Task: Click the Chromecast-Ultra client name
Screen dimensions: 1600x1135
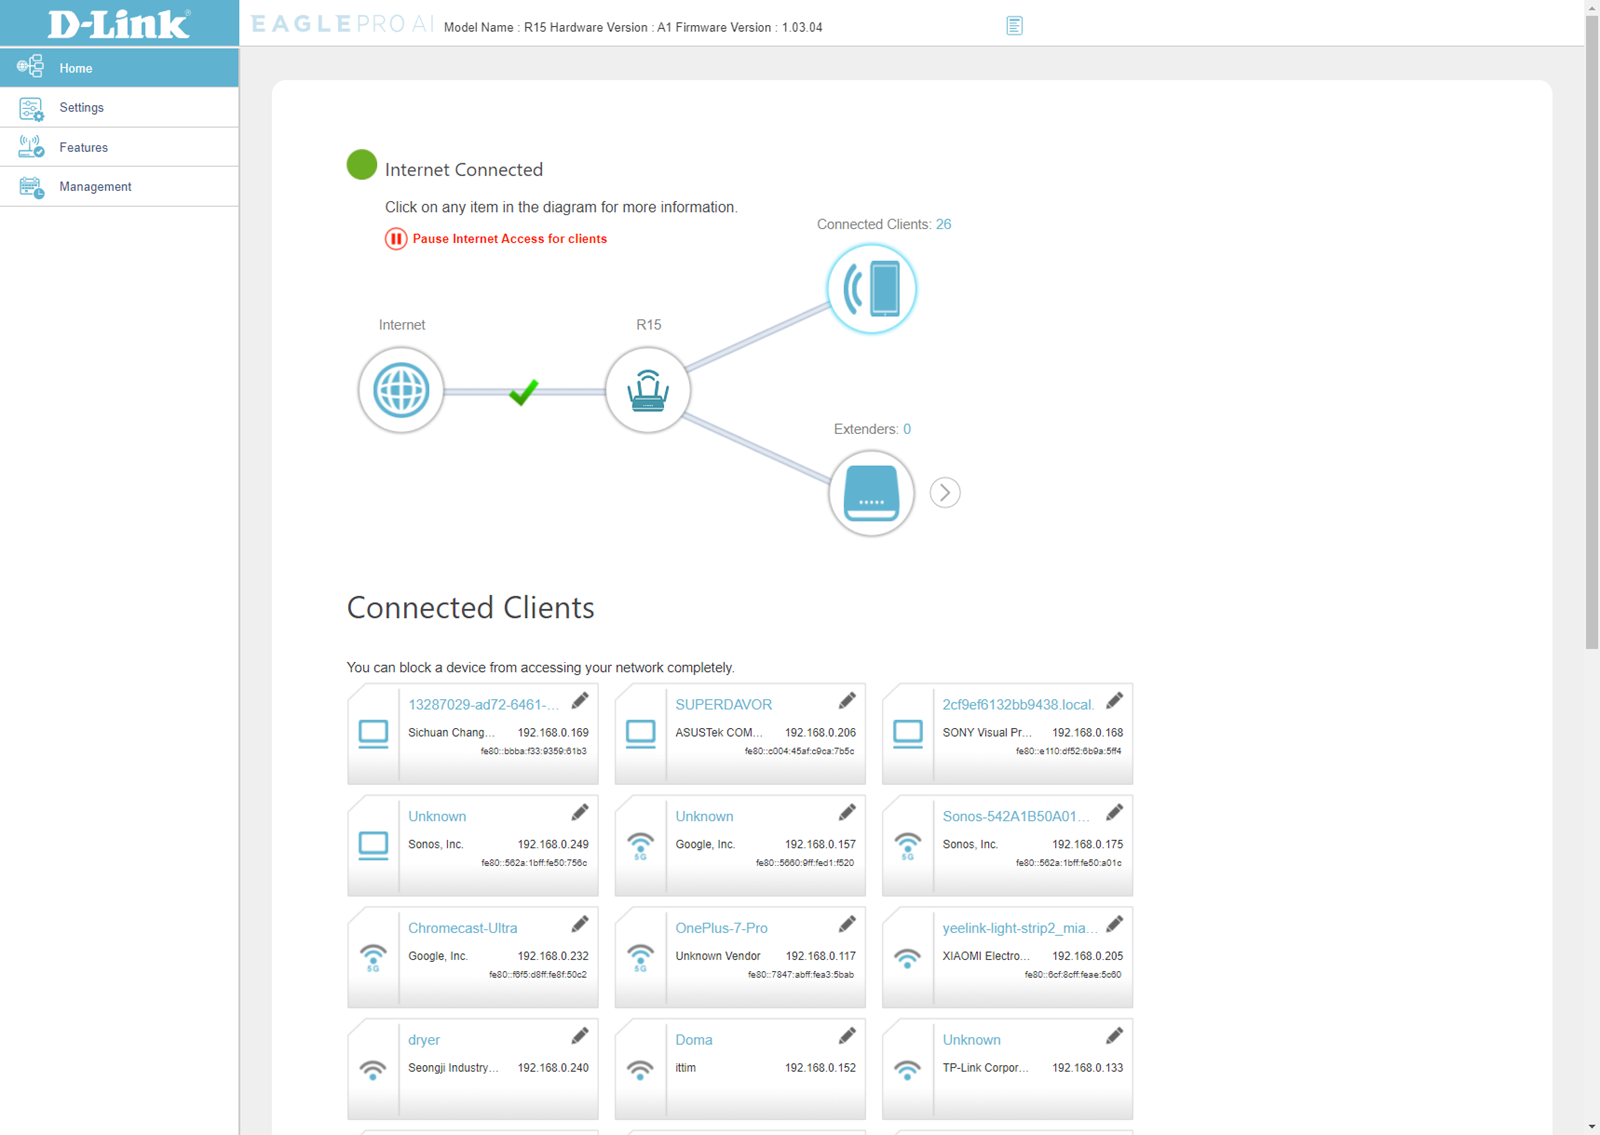Action: point(462,929)
